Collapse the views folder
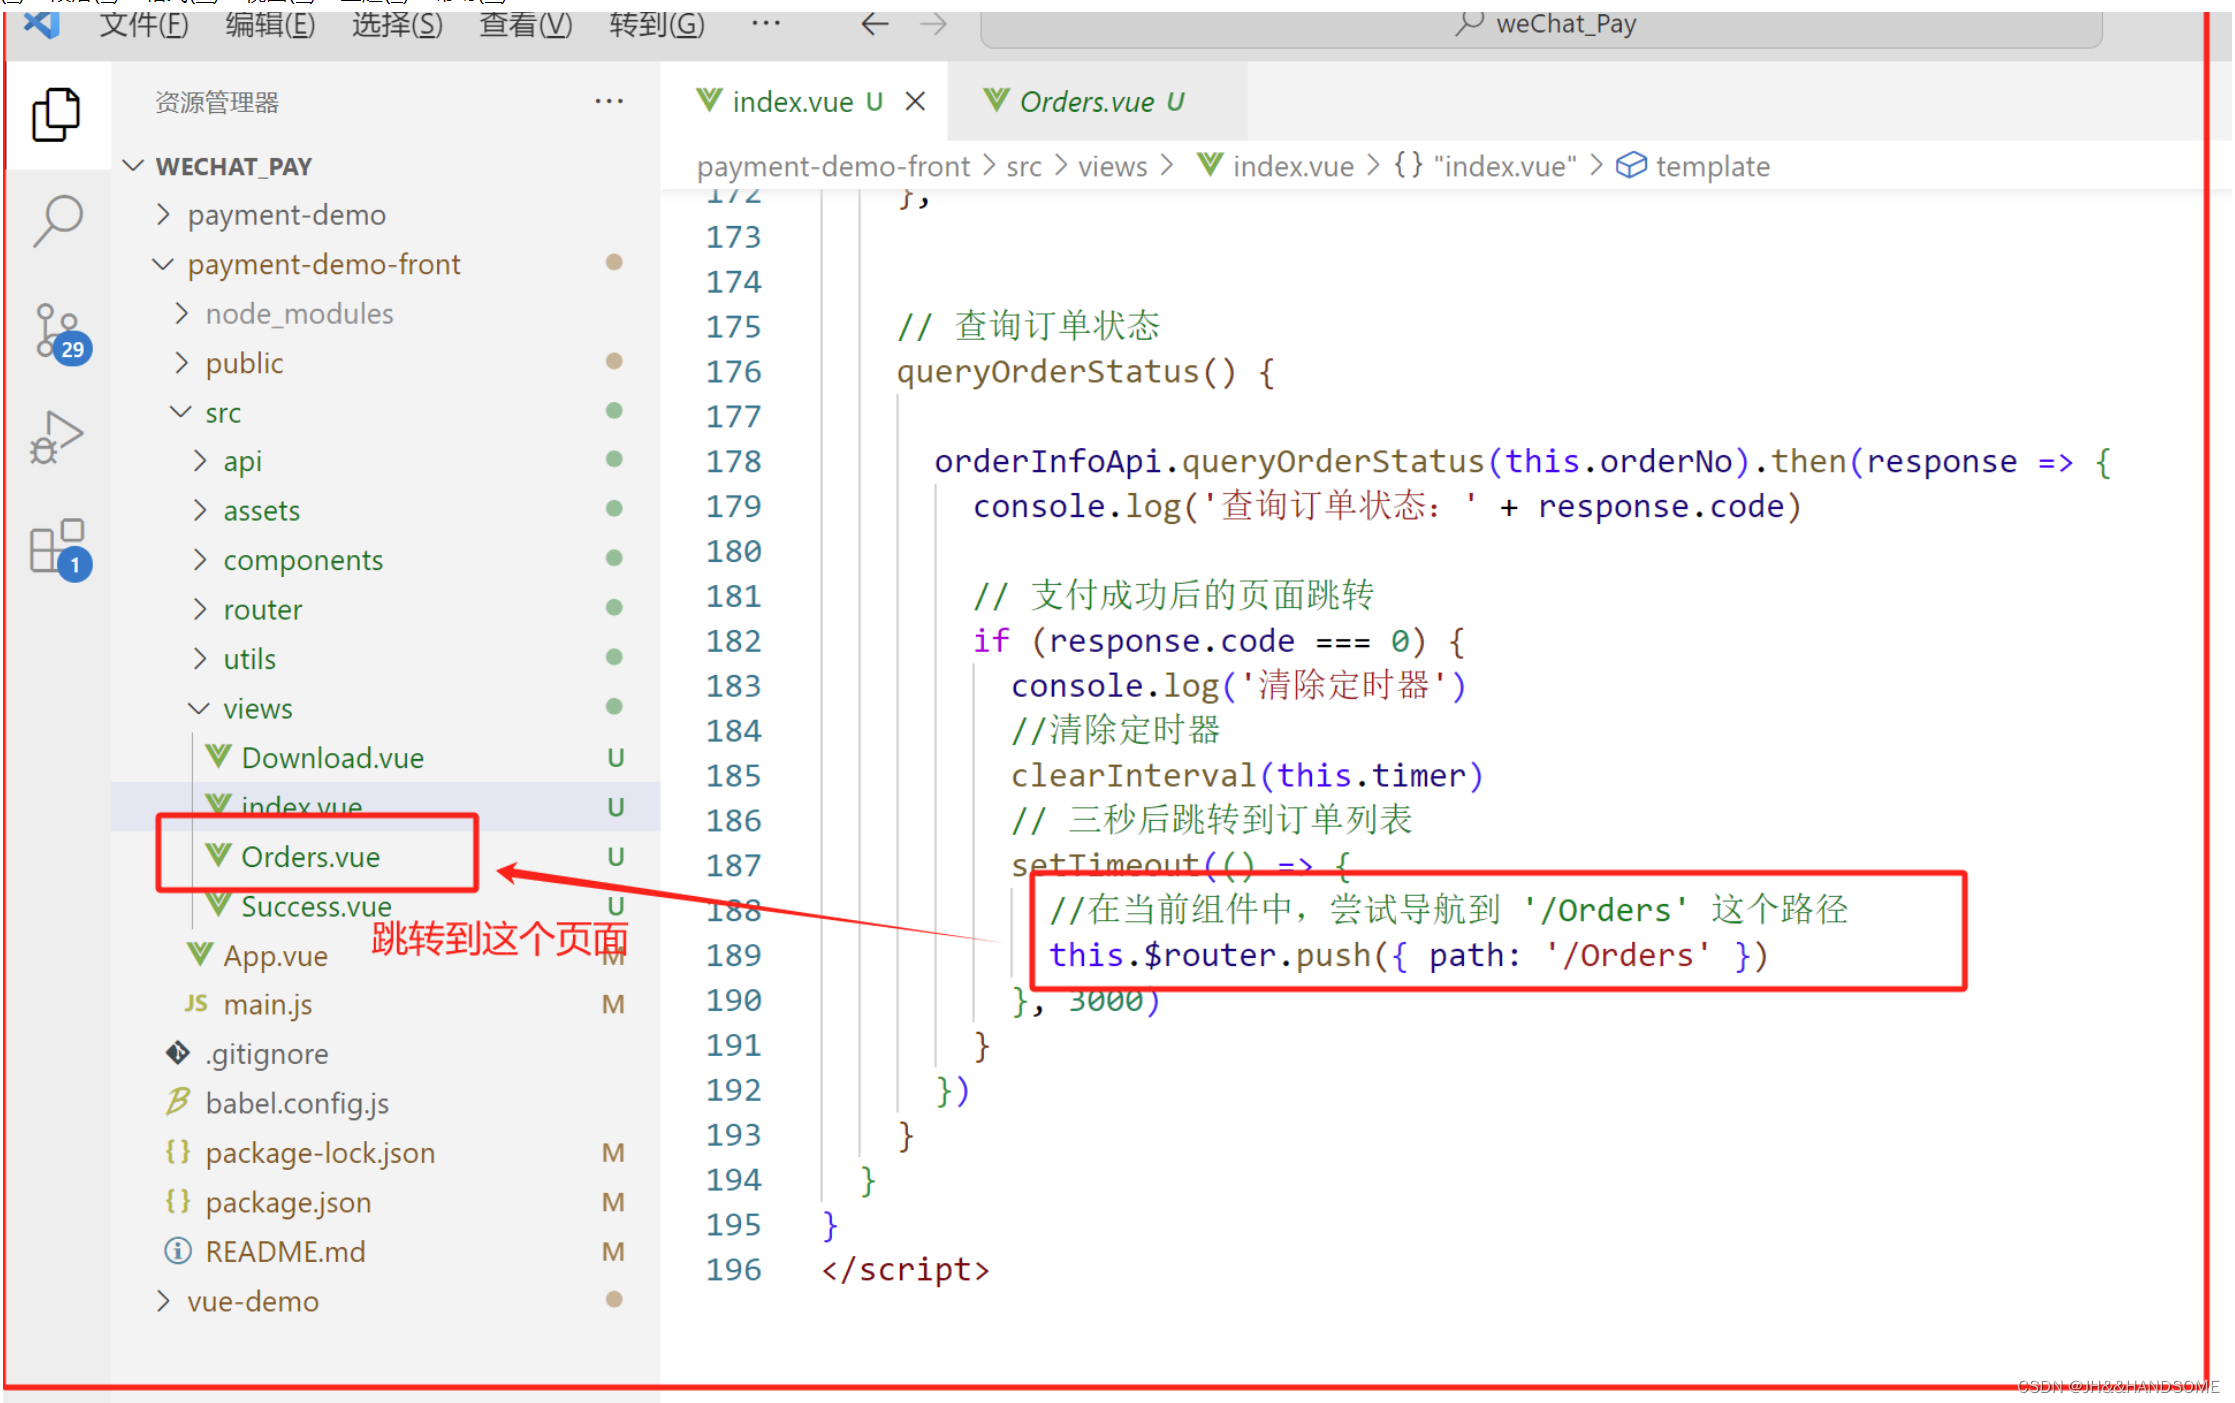 (x=199, y=708)
